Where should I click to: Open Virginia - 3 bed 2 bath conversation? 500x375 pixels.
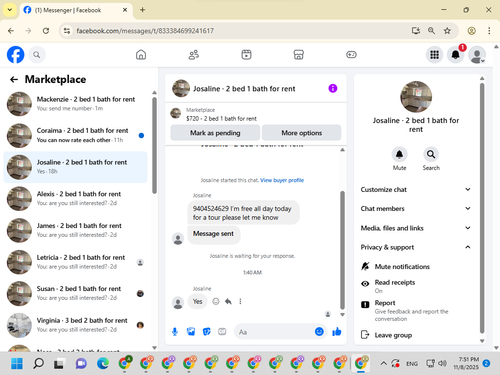point(75,325)
